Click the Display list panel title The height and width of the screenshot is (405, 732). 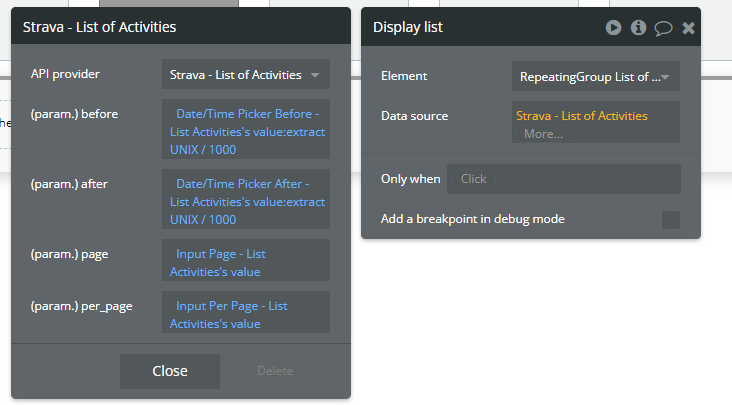click(408, 27)
